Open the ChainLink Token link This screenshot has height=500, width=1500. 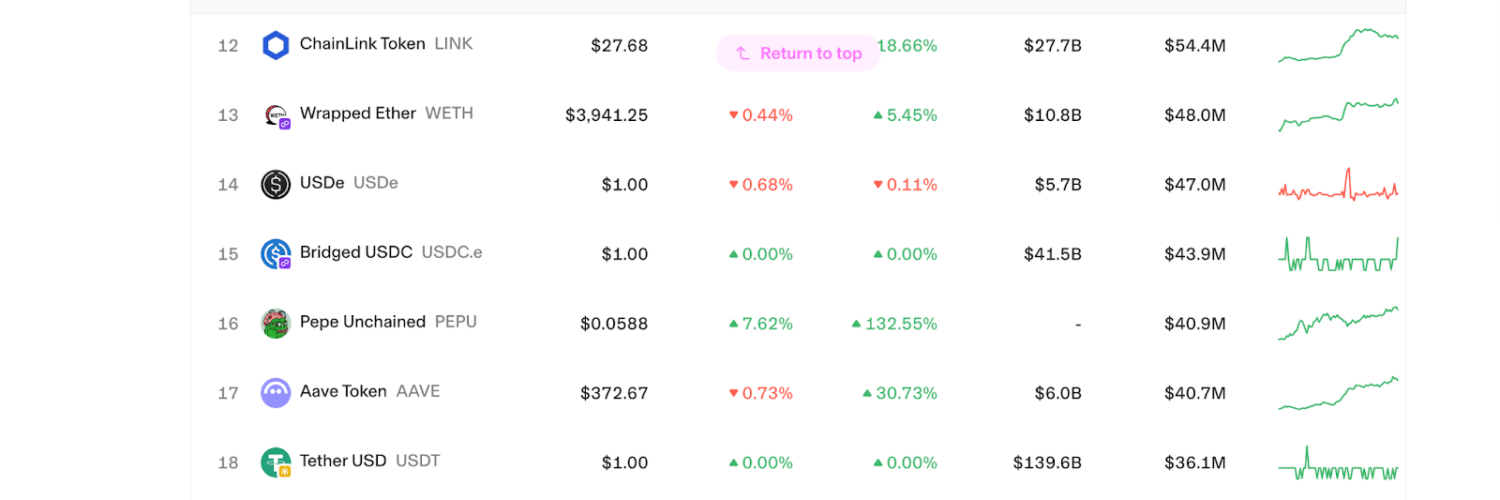[x=362, y=44]
